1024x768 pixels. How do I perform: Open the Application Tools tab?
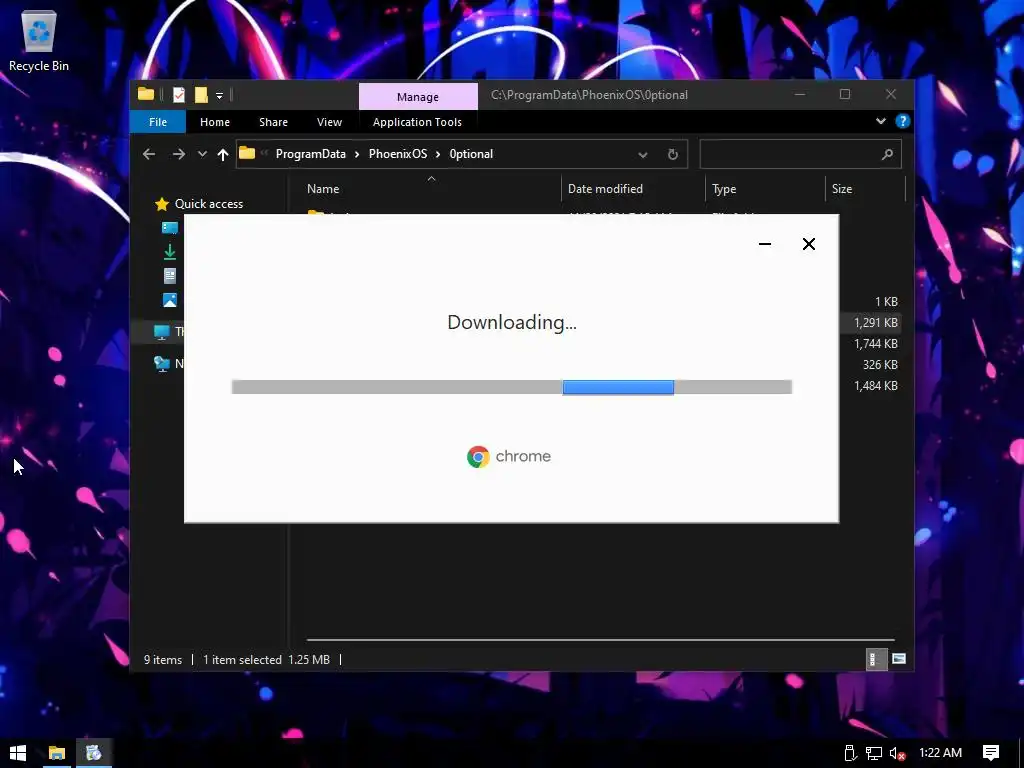point(417,122)
